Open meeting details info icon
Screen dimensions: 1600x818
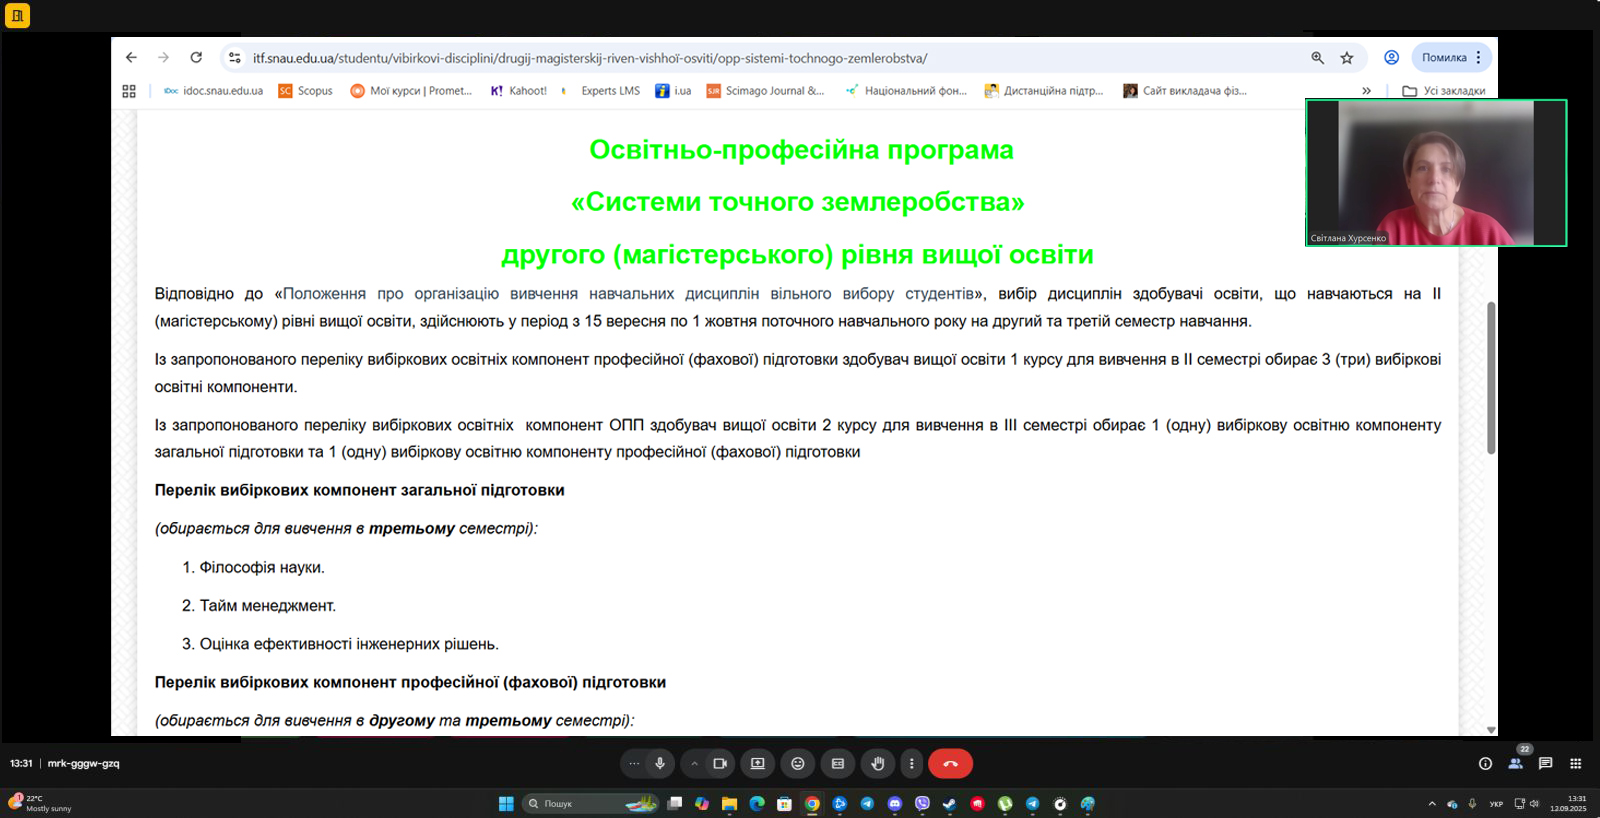(x=1485, y=763)
